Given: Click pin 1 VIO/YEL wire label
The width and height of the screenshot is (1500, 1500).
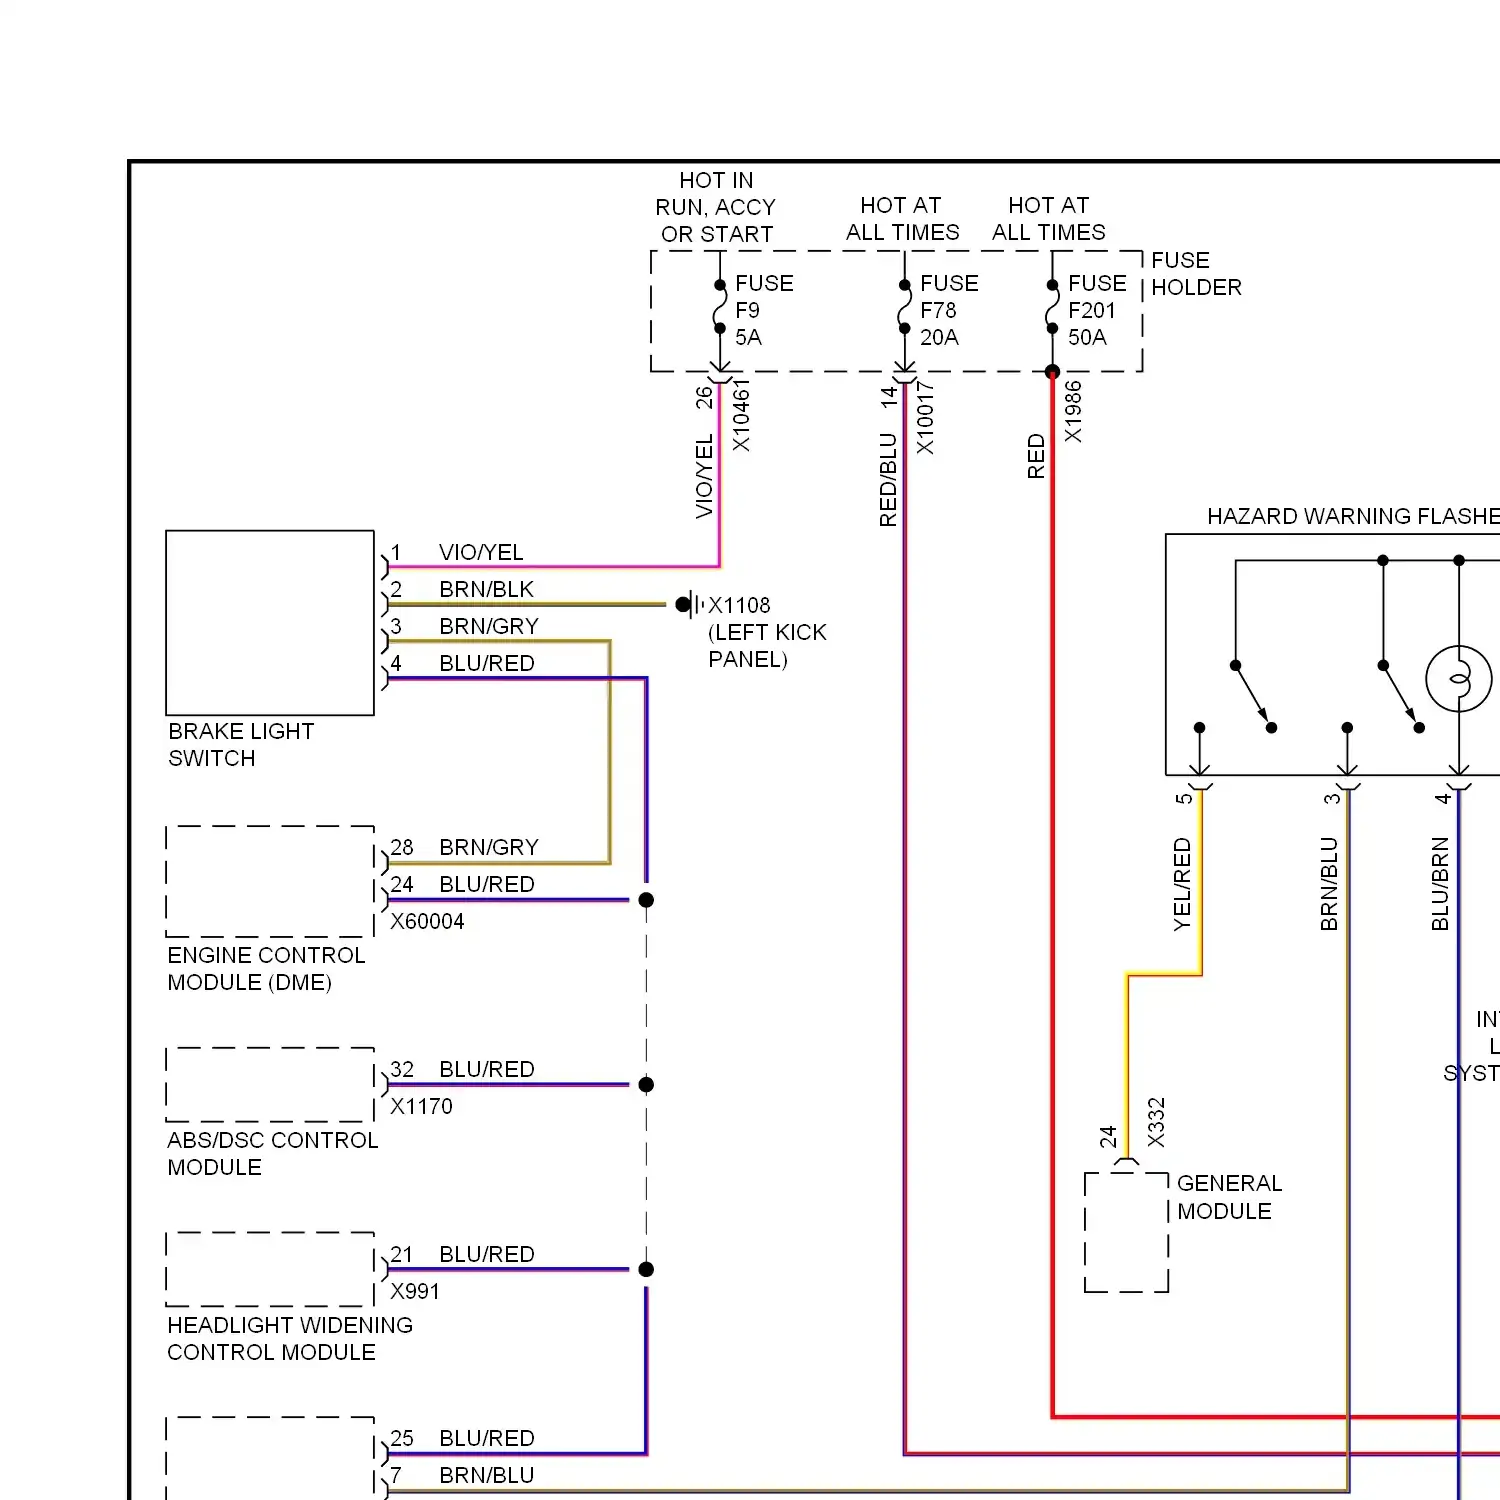Looking at the screenshot, I should [x=481, y=552].
